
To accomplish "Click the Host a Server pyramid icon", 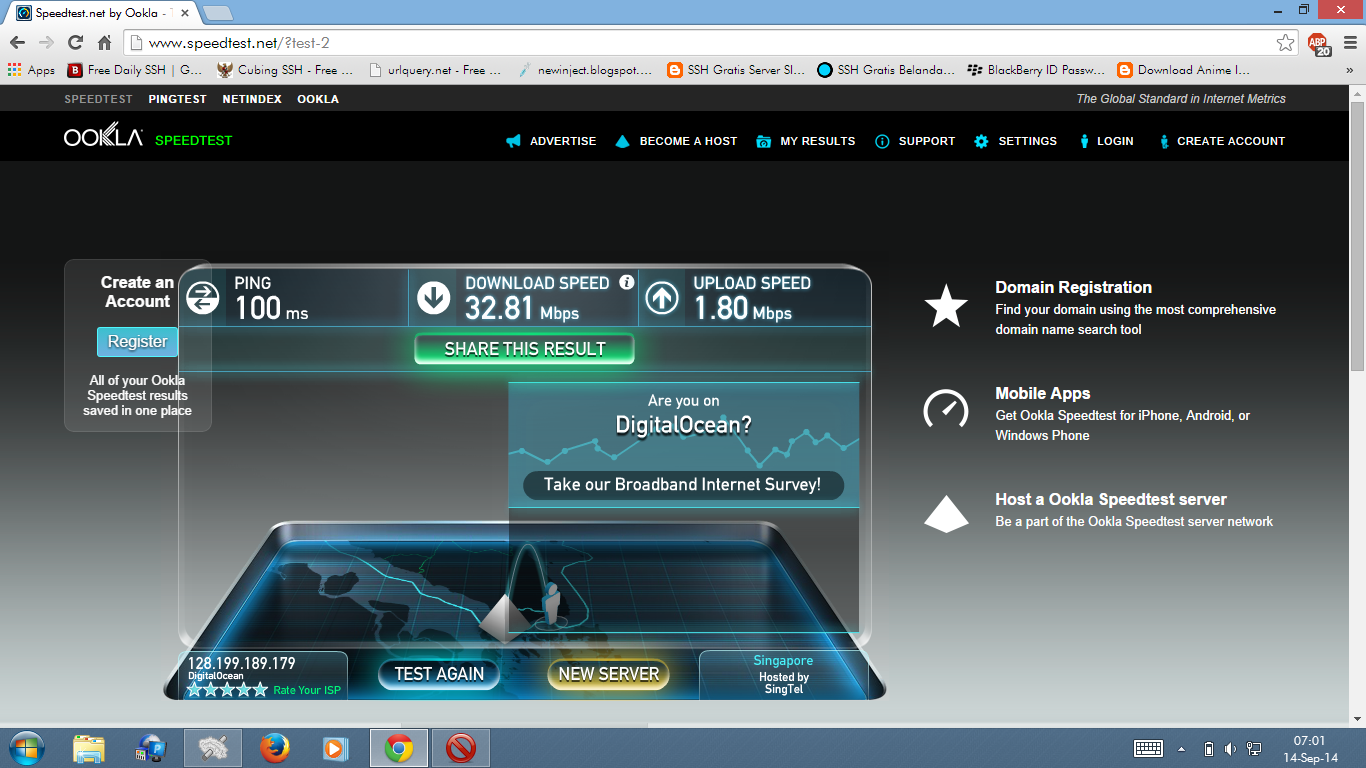I will (x=945, y=514).
